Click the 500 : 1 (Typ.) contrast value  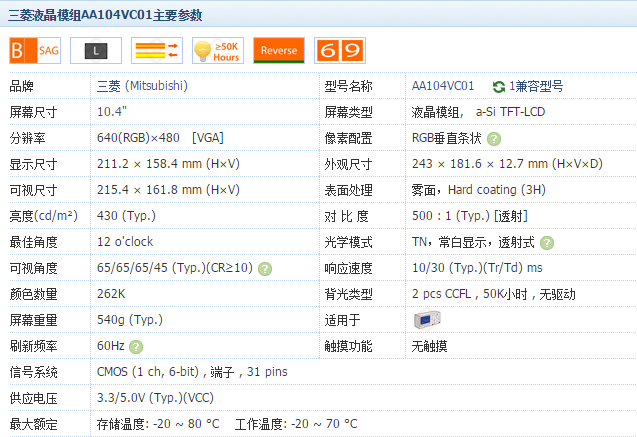tap(470, 216)
